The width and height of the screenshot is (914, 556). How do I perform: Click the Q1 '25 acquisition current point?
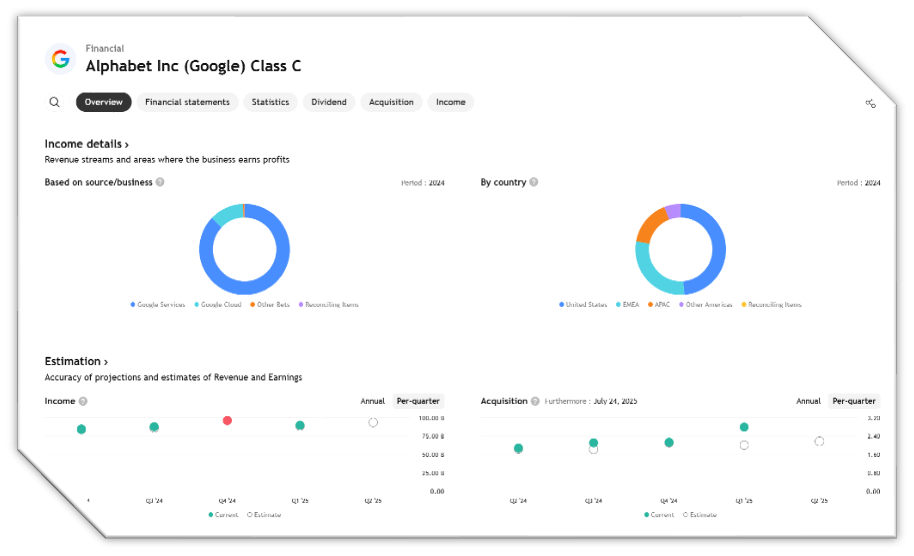click(x=744, y=427)
